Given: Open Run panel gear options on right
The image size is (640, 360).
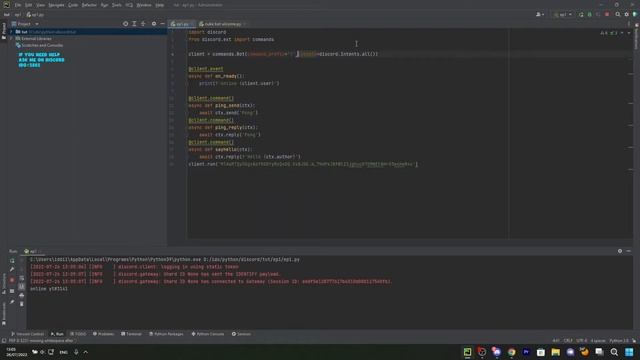Looking at the screenshot, I should click(x=620, y=251).
